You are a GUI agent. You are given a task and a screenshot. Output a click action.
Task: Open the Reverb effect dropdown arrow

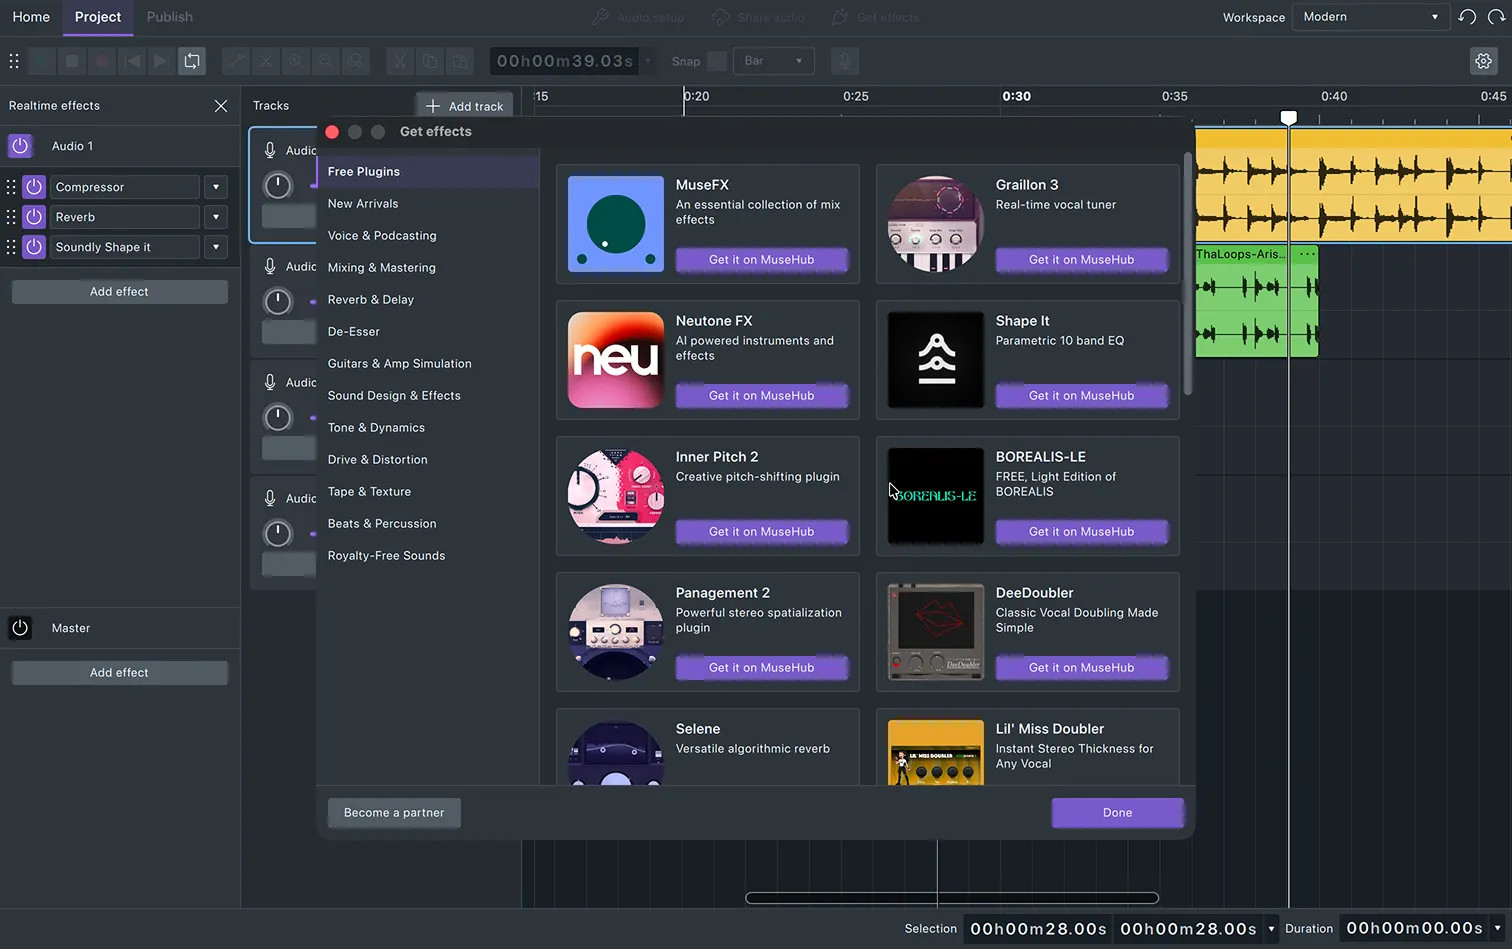(216, 217)
